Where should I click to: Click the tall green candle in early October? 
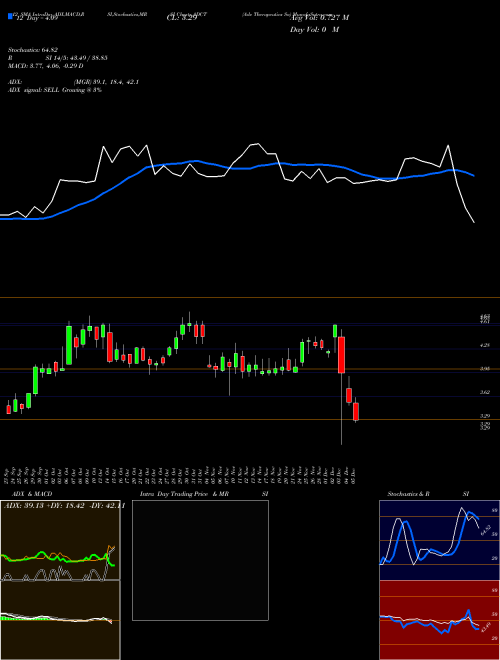[x=69, y=345]
